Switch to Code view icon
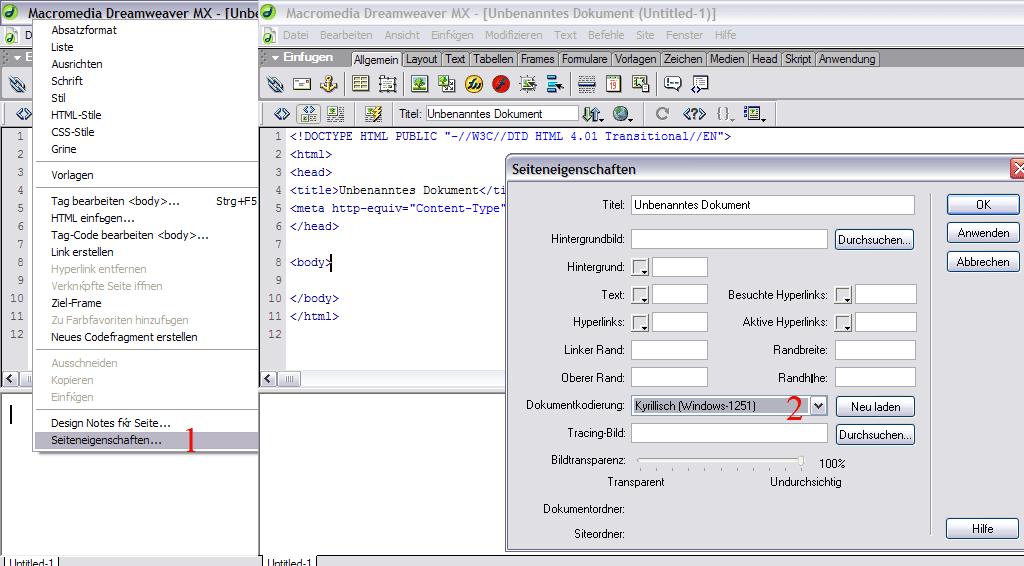Viewport: 1024px width, 566px height. 281,114
